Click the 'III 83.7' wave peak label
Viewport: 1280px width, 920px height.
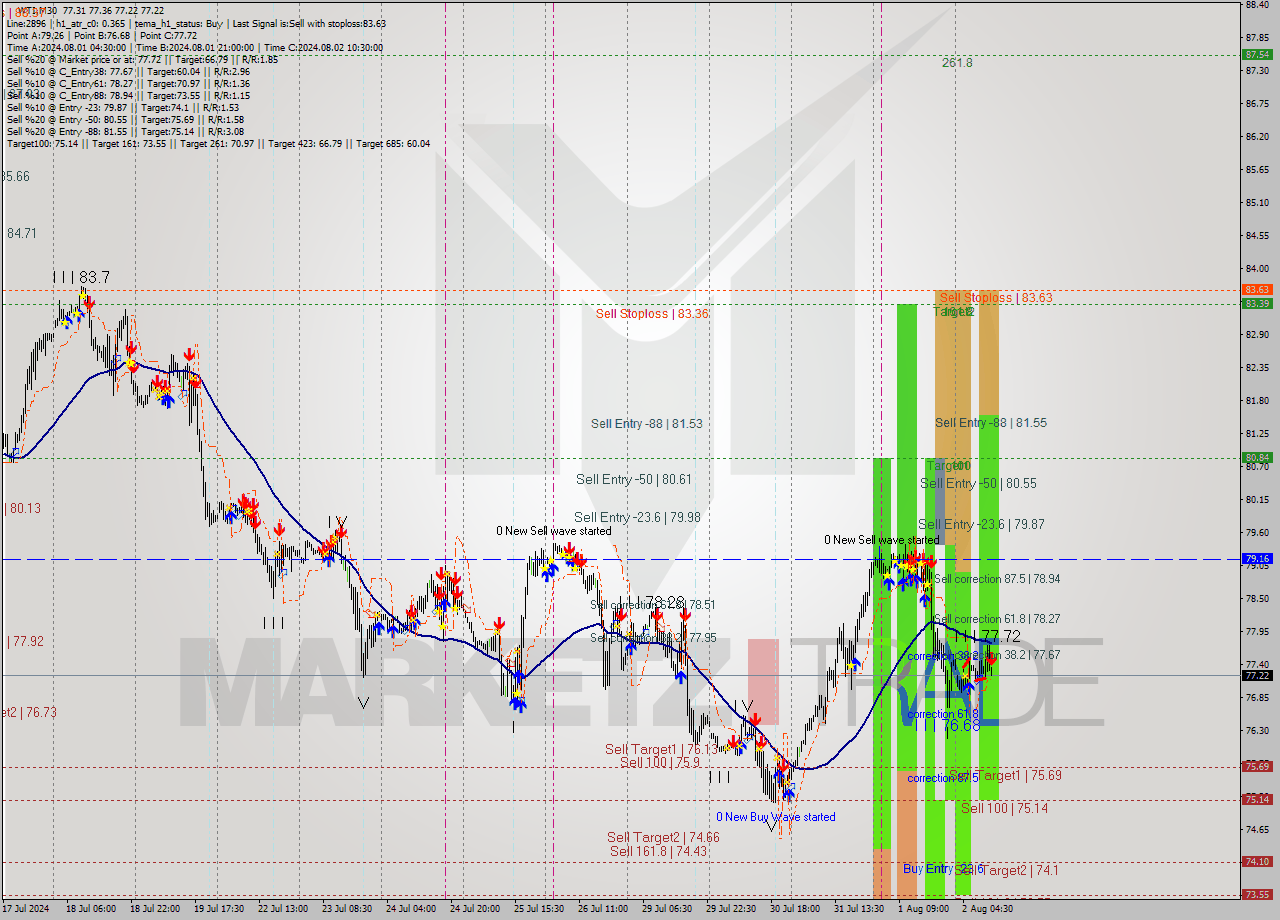point(82,277)
